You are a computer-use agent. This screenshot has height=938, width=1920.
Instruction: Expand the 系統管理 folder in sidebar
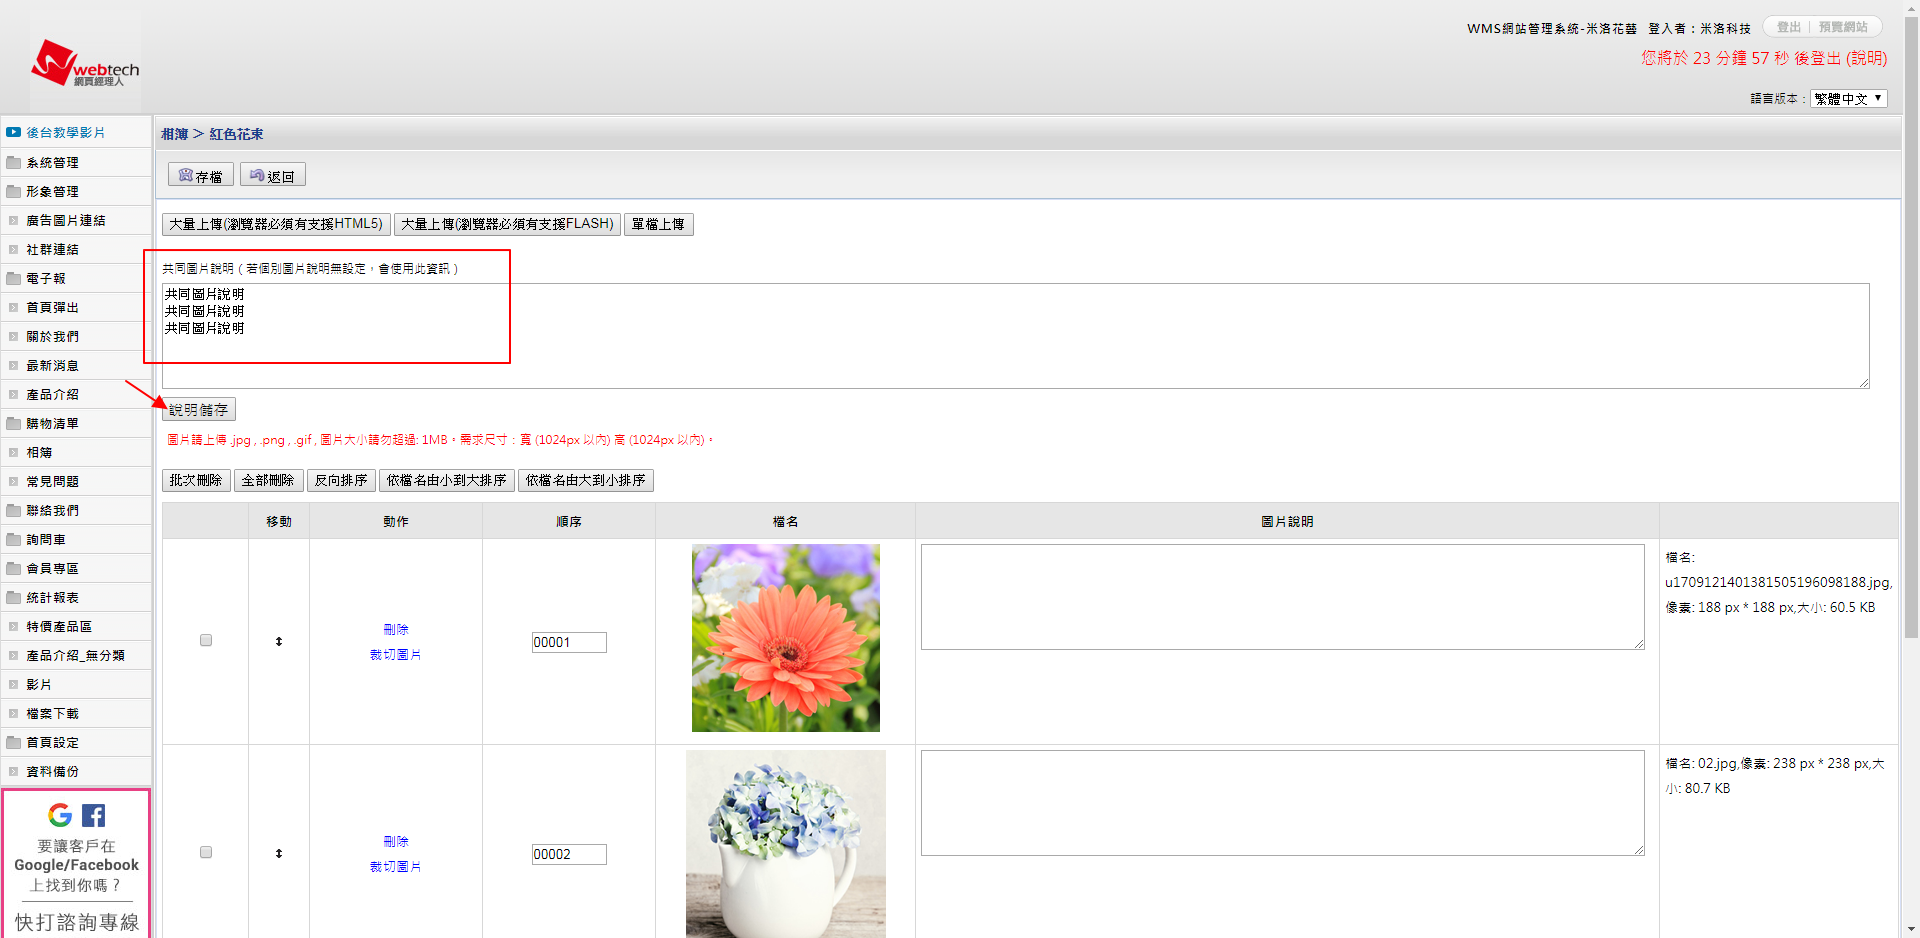click(14, 162)
